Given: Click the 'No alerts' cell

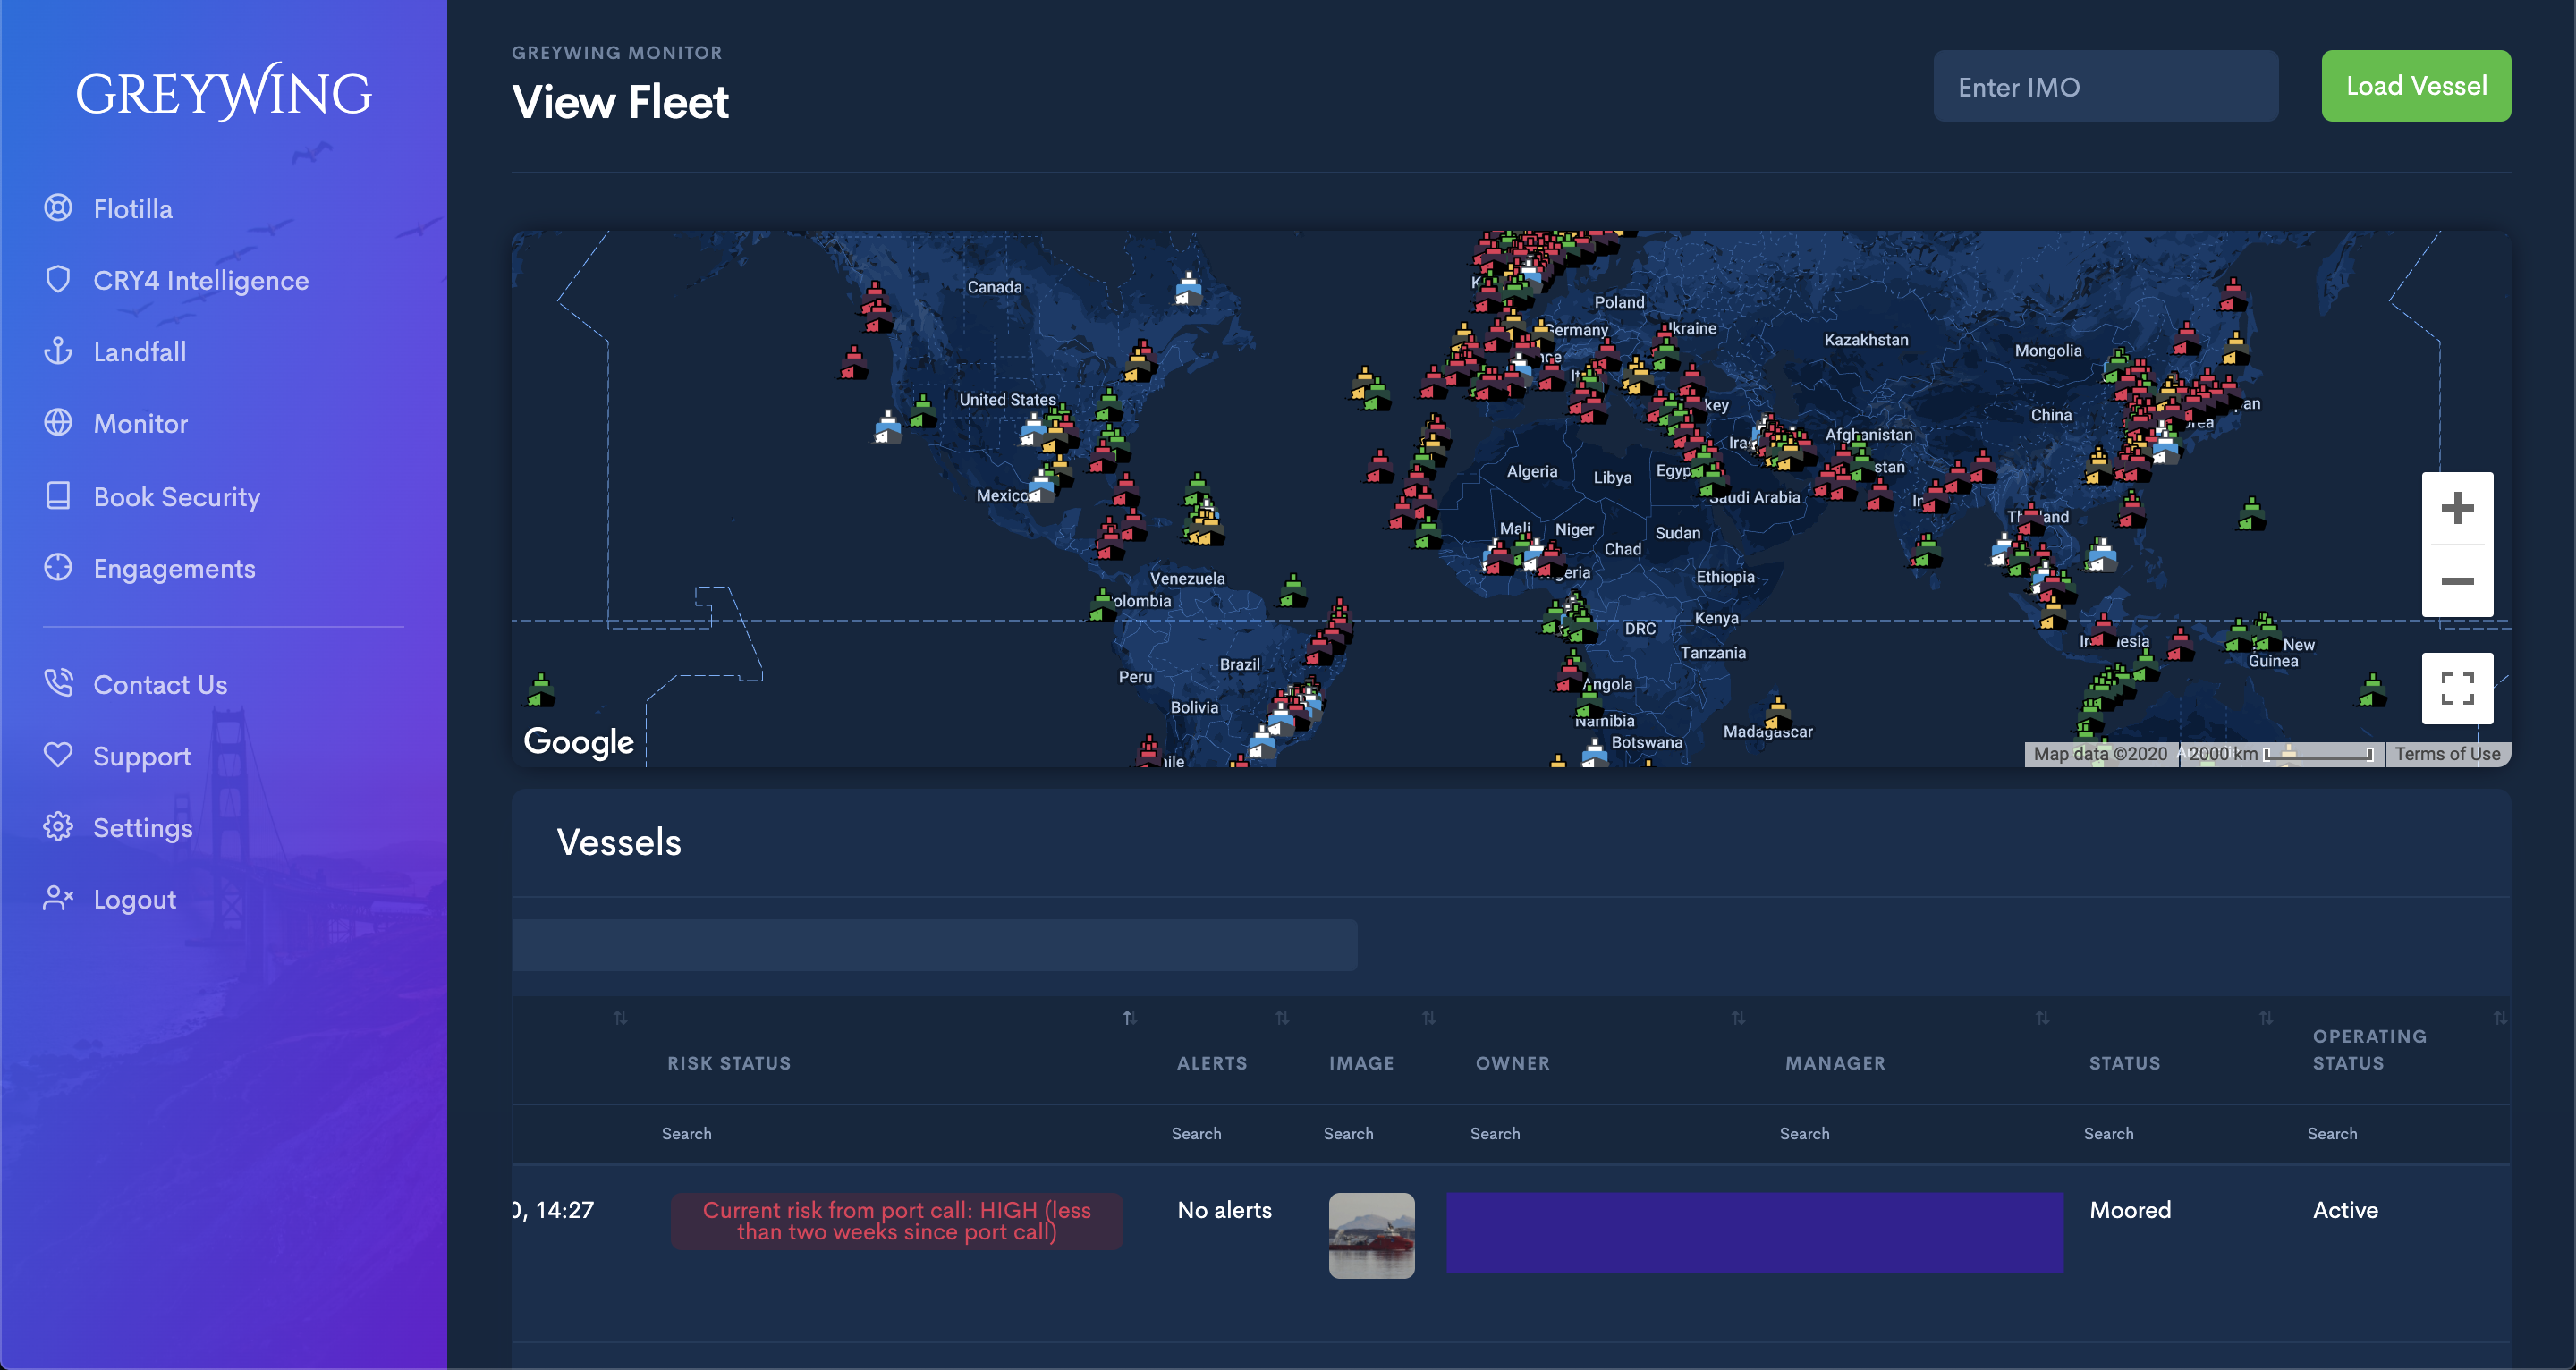Looking at the screenshot, I should tap(1224, 1210).
